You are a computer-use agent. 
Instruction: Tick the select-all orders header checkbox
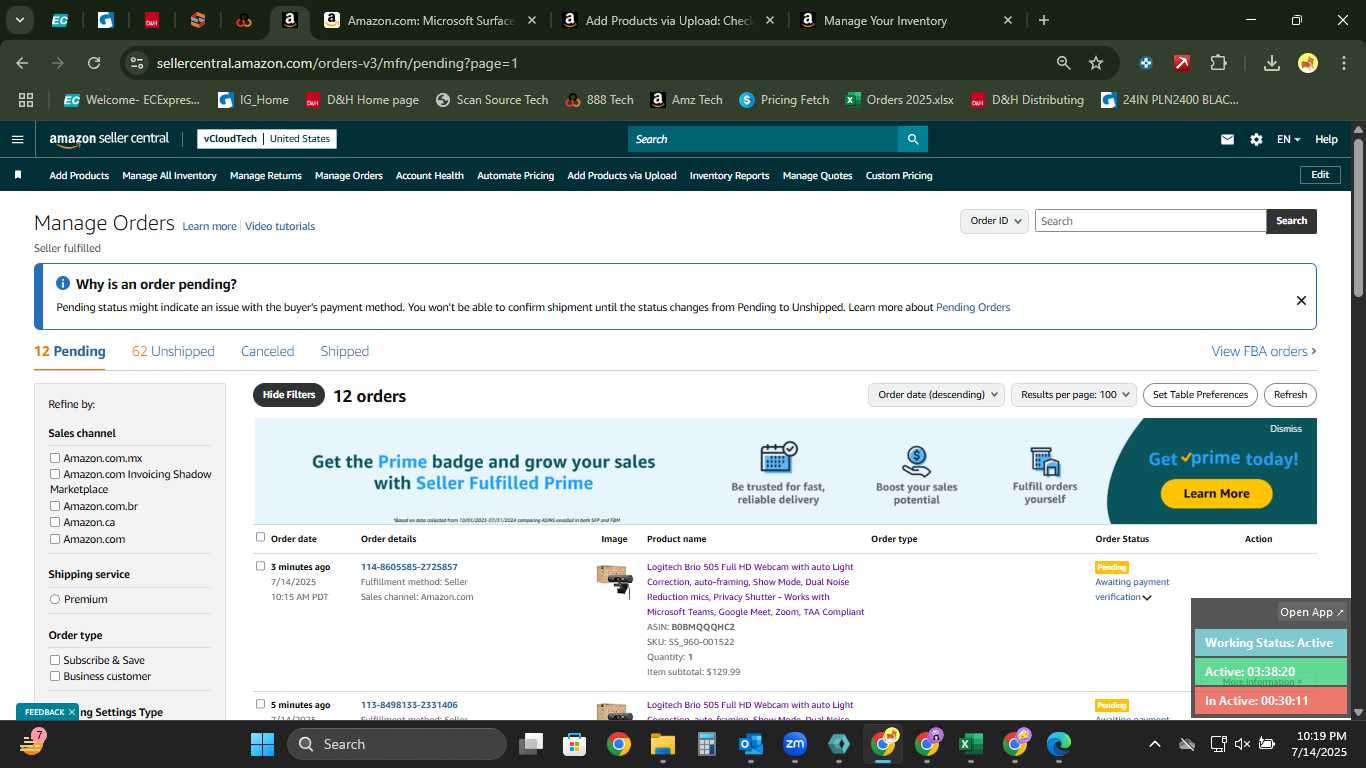click(261, 538)
